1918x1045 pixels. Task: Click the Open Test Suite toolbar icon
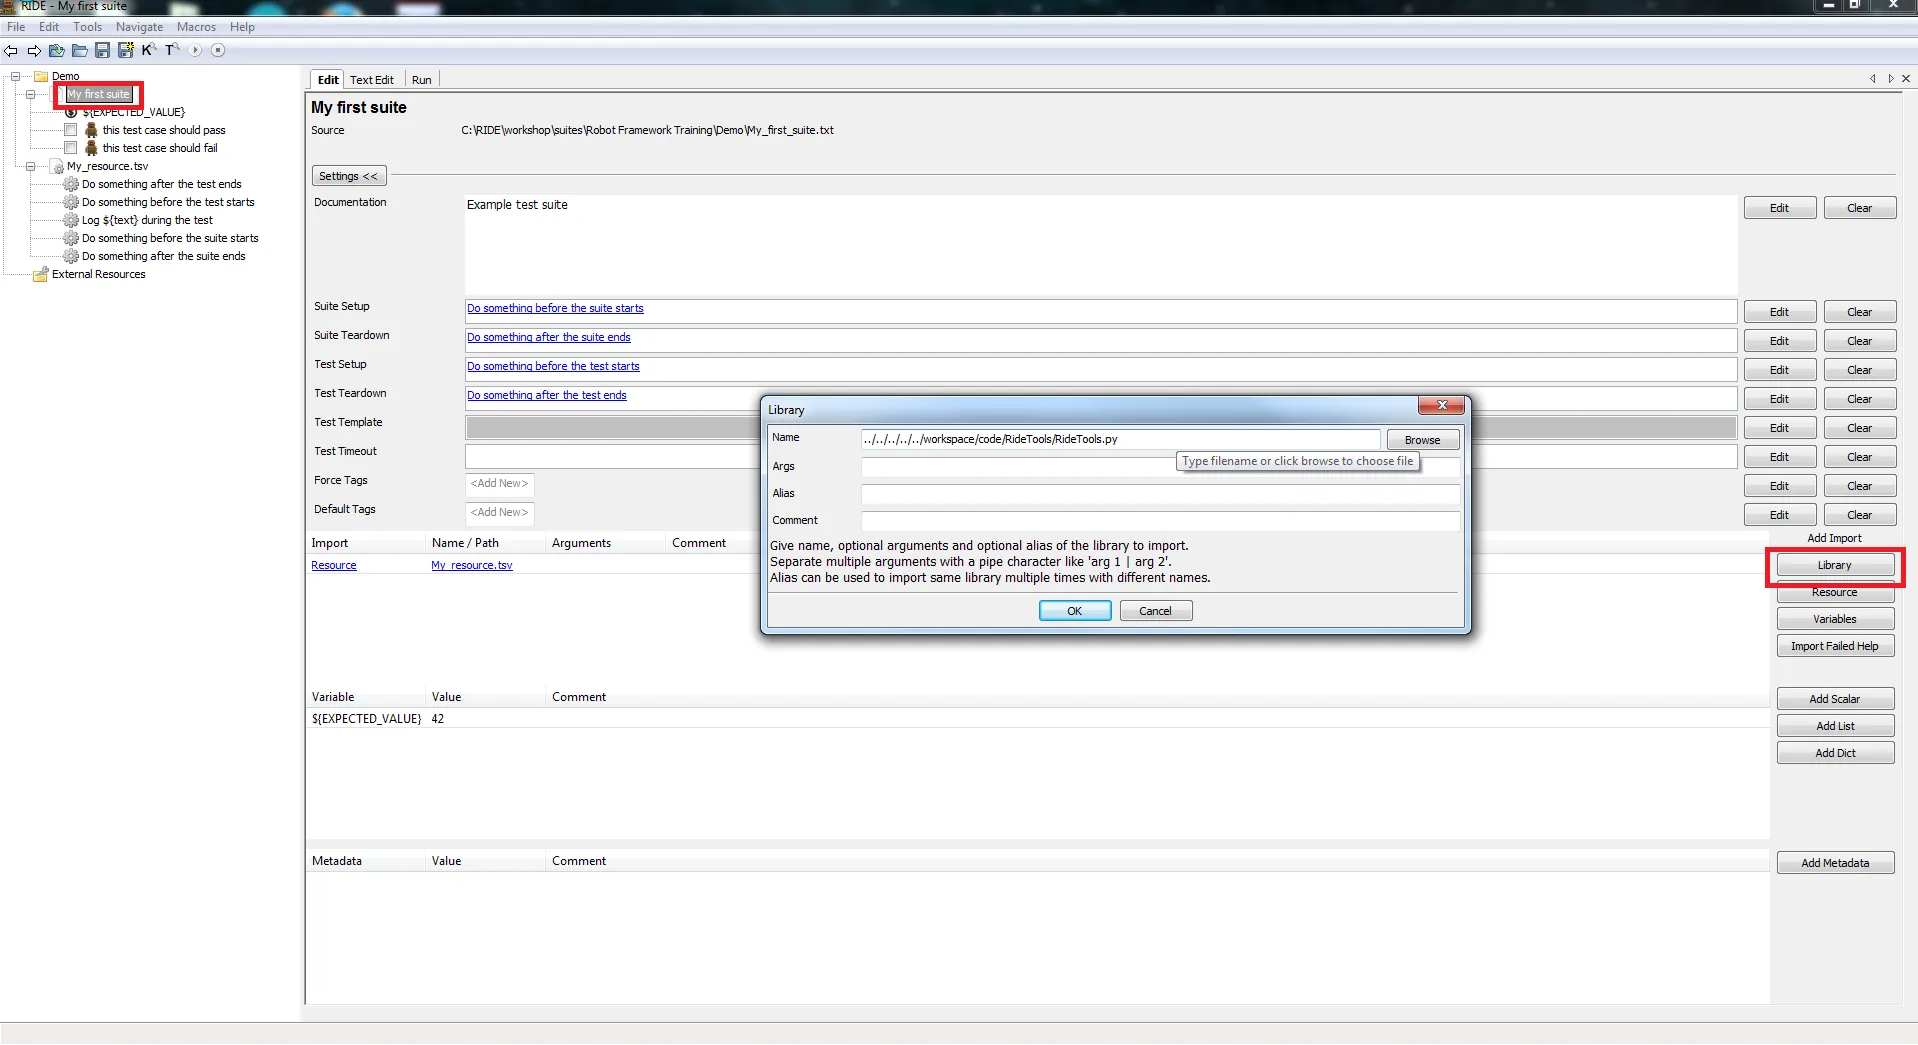57,50
